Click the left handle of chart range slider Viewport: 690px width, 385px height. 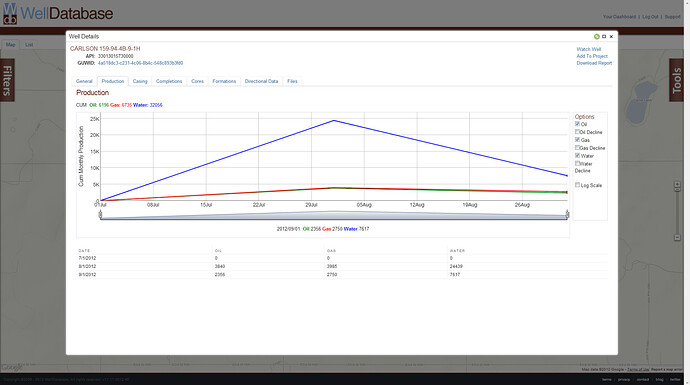point(101,214)
